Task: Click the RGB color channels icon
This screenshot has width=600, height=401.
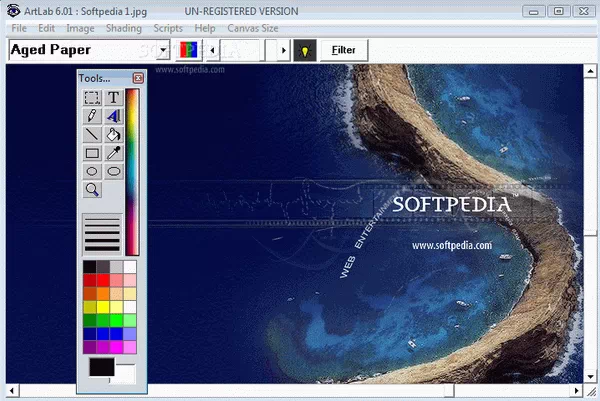Action: click(x=189, y=50)
